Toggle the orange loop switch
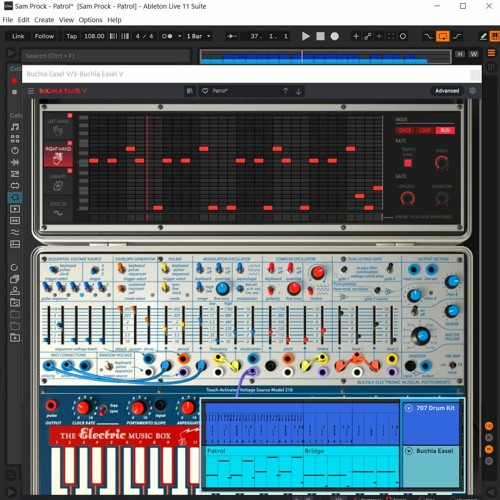The width and height of the screenshot is (500, 500). (443, 36)
